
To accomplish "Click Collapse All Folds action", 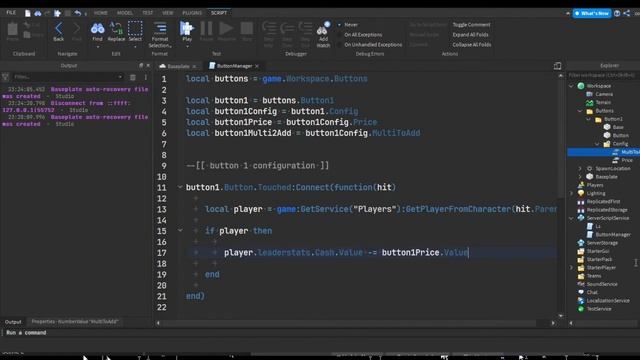I will (x=472, y=44).
